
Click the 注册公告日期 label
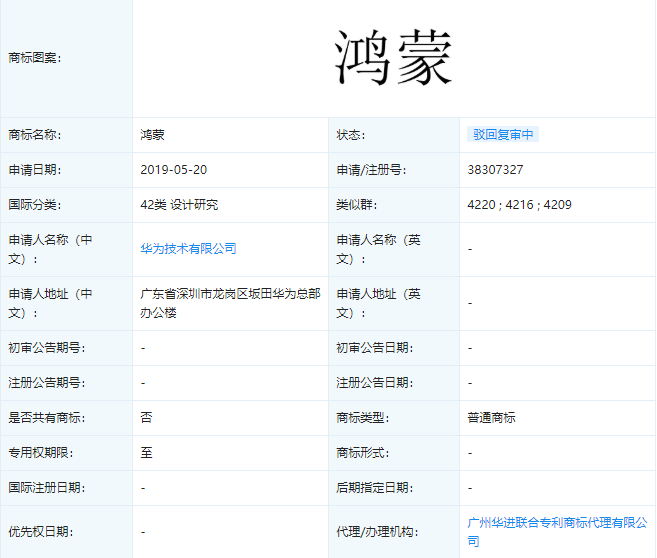point(375,382)
